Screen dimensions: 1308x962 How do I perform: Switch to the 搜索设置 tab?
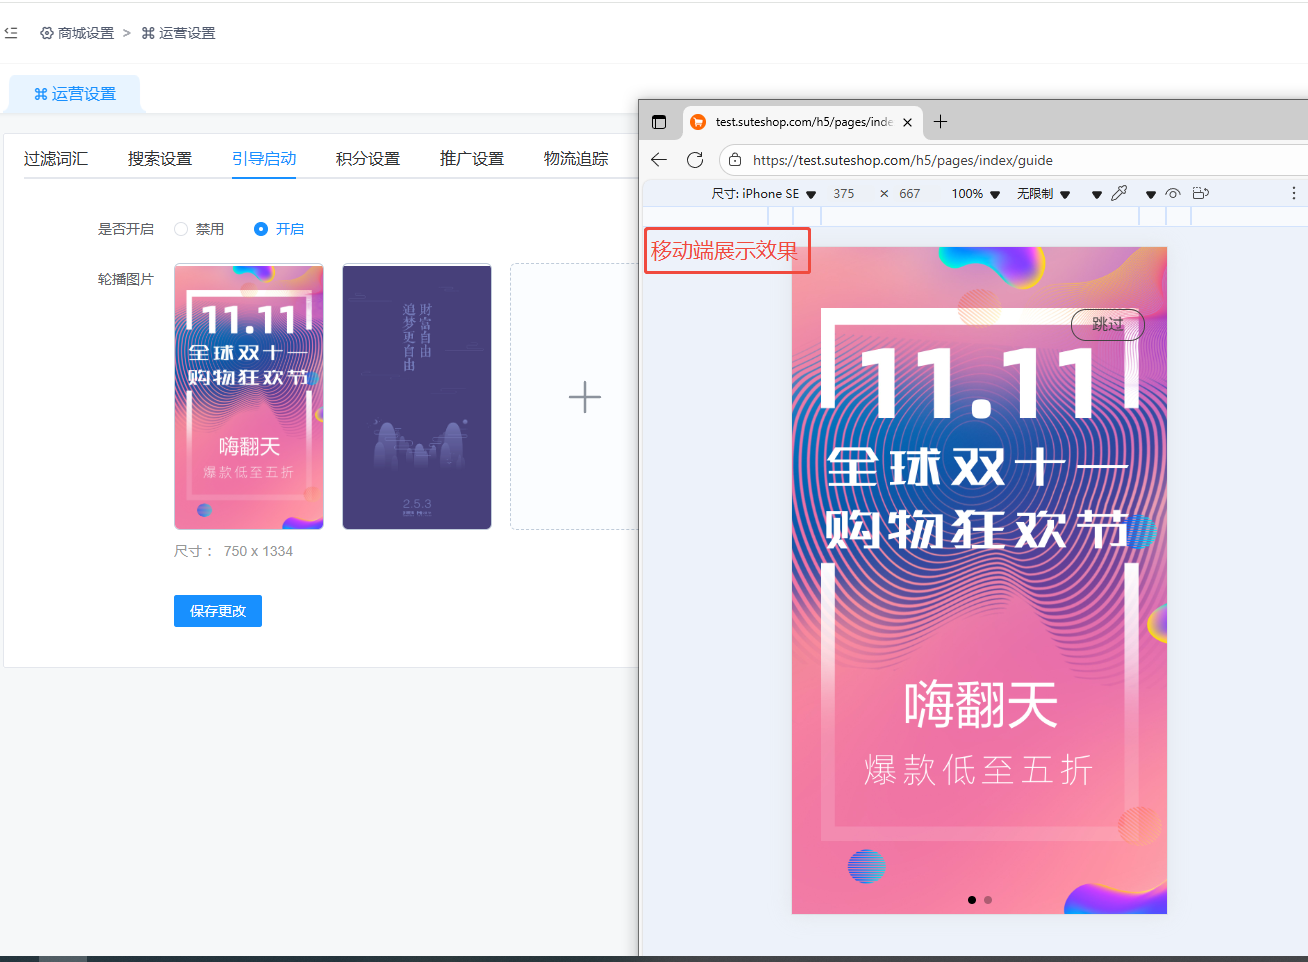(x=160, y=159)
